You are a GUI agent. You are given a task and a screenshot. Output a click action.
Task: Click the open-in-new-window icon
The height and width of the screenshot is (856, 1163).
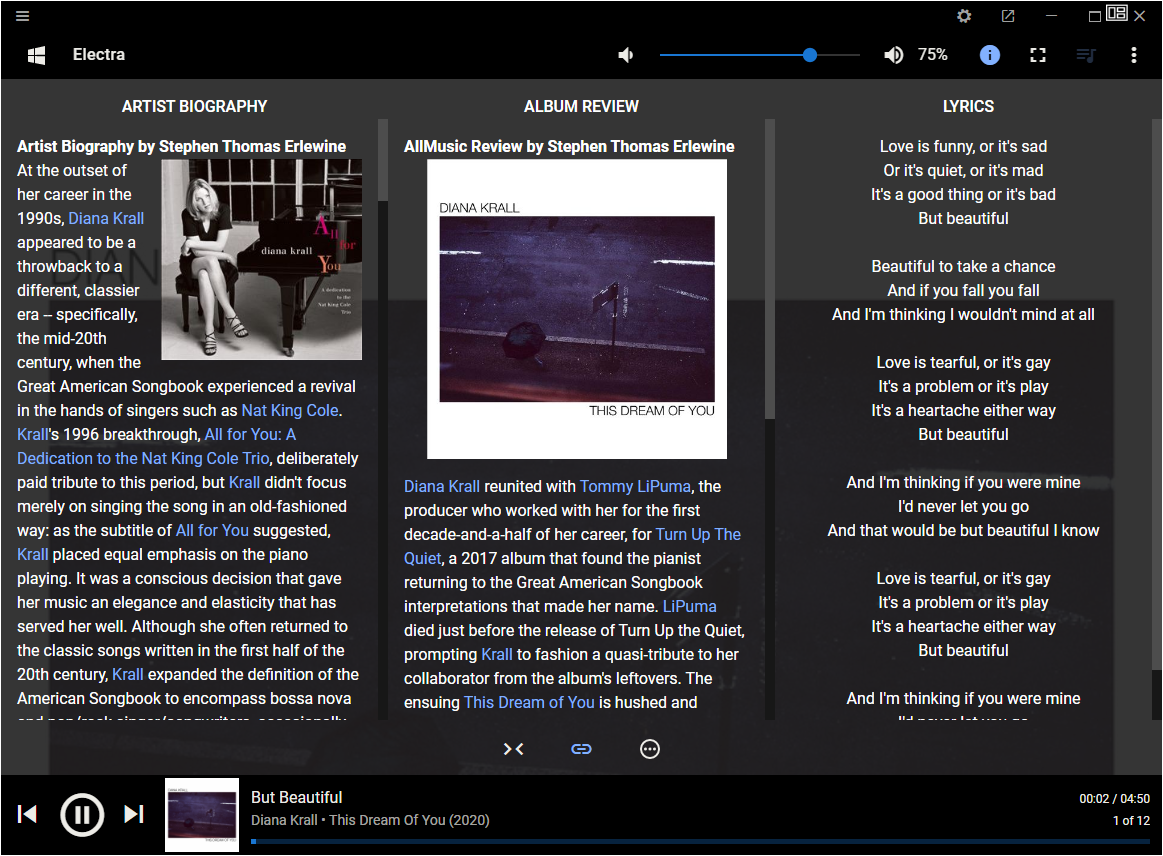click(1008, 16)
